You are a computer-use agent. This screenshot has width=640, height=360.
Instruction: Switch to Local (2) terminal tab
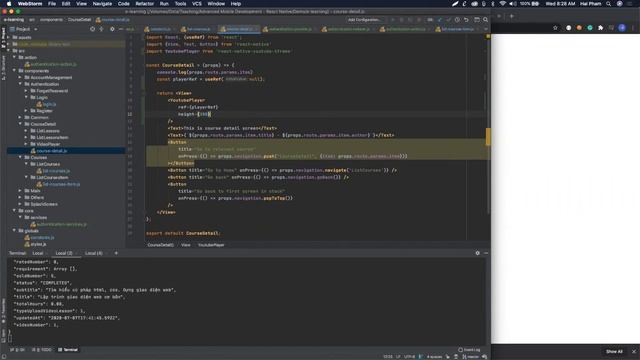[64, 253]
